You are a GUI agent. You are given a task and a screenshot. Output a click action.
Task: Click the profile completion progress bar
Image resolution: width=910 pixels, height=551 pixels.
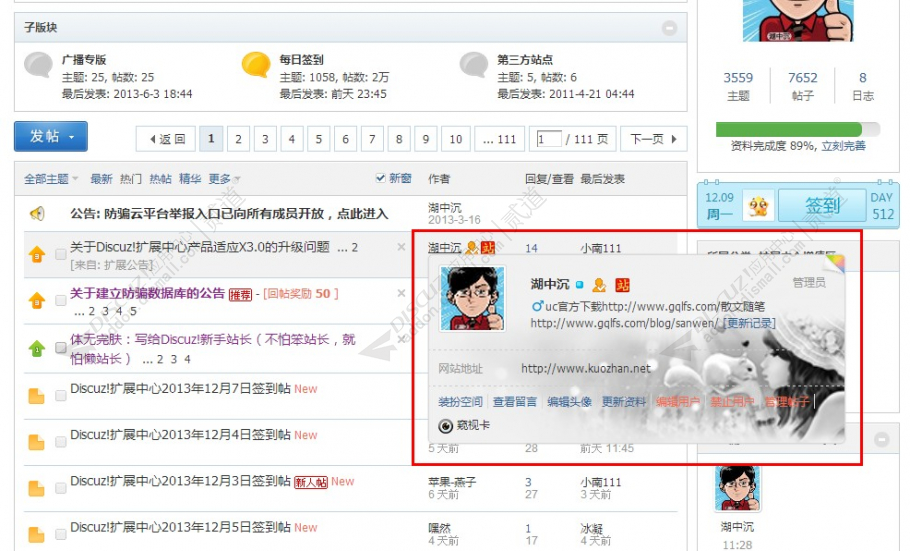pos(797,129)
